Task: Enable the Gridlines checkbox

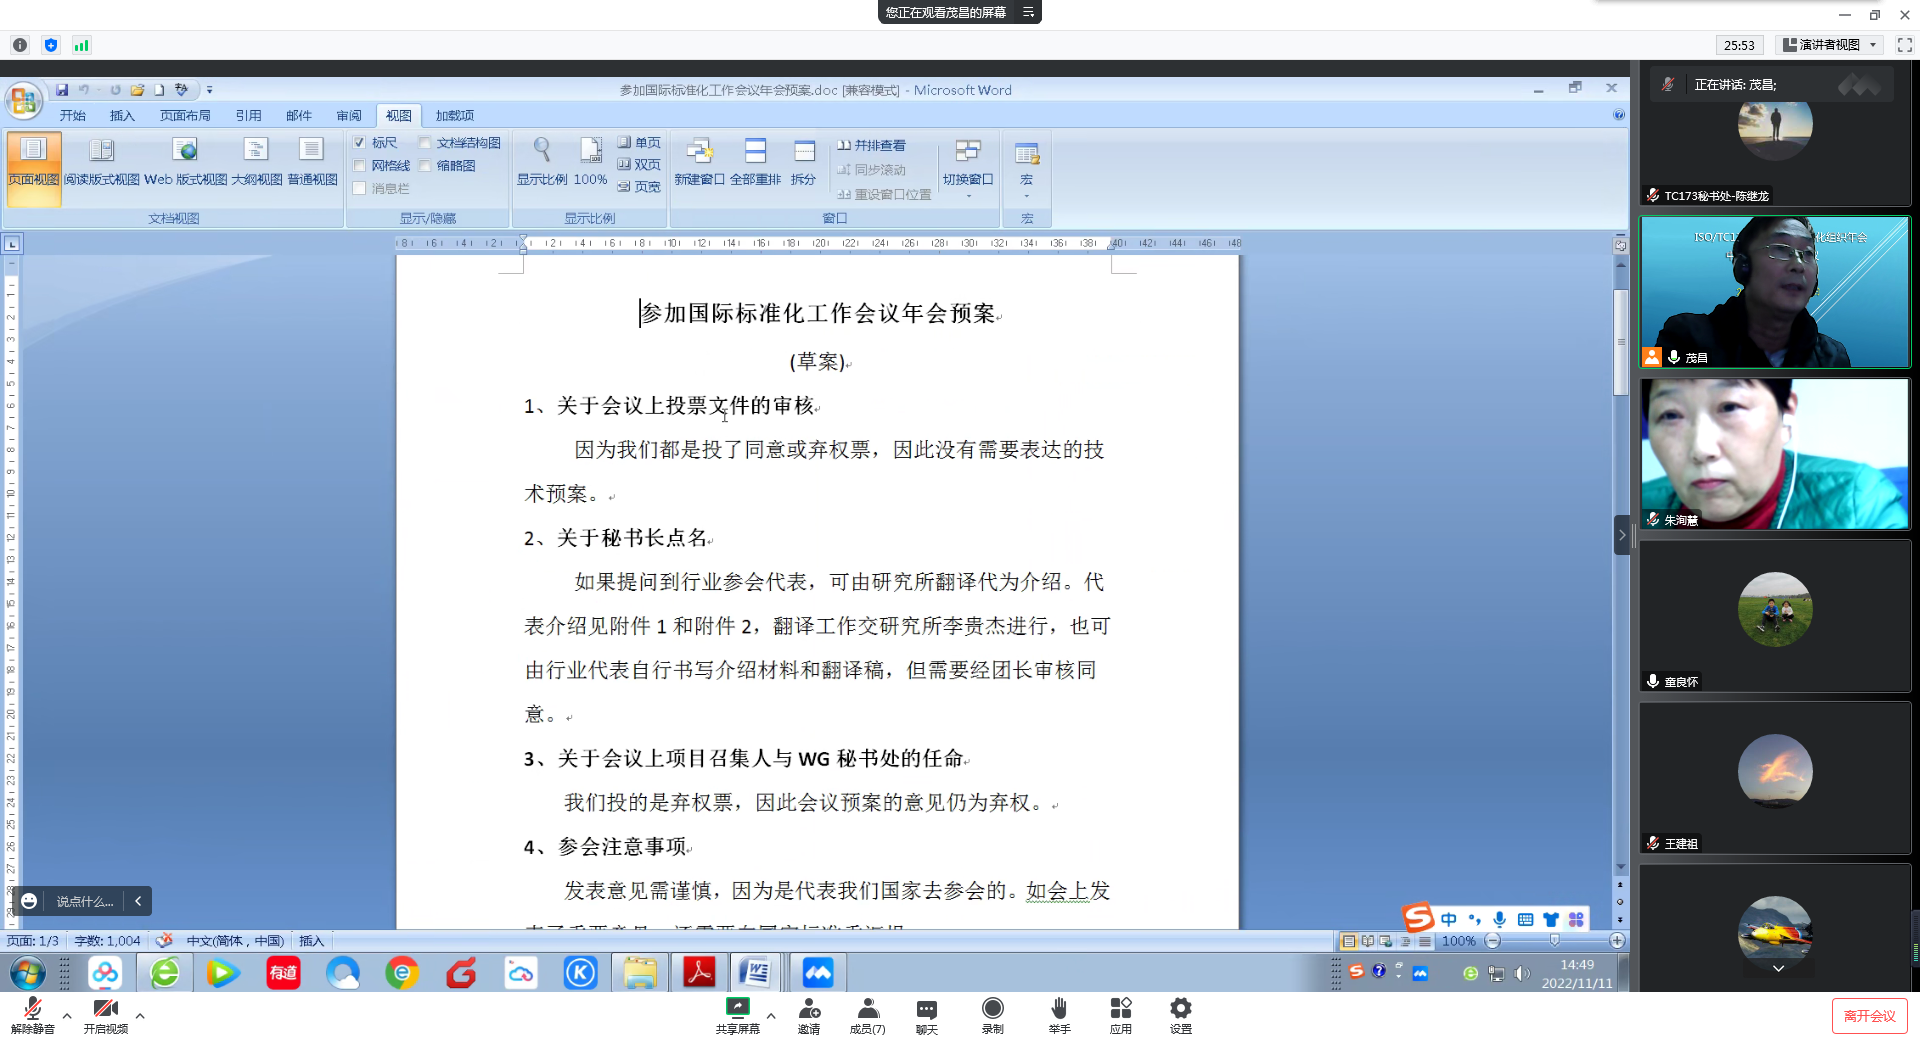Action: (x=360, y=166)
